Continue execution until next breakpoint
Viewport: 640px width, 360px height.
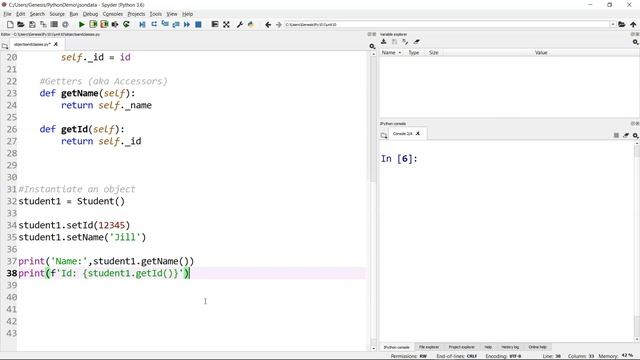(x=187, y=24)
